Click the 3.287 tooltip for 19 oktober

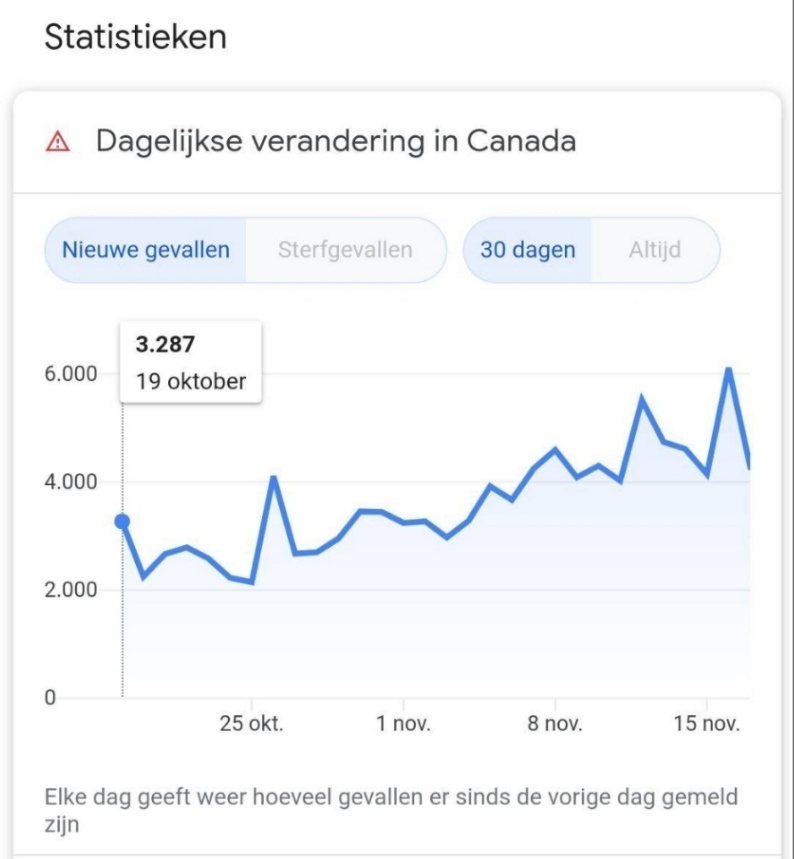pos(190,362)
